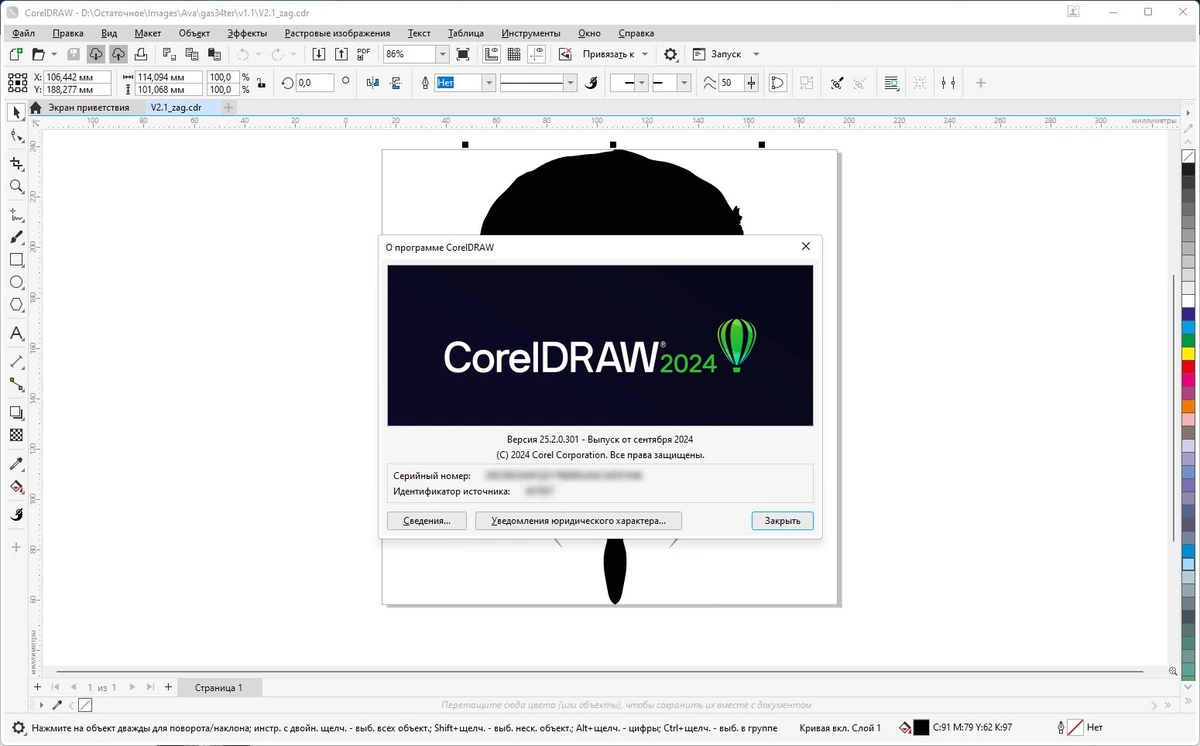This screenshot has height=746, width=1200.
Task: Toggle the lock ratio padlock icon
Action: 261,83
